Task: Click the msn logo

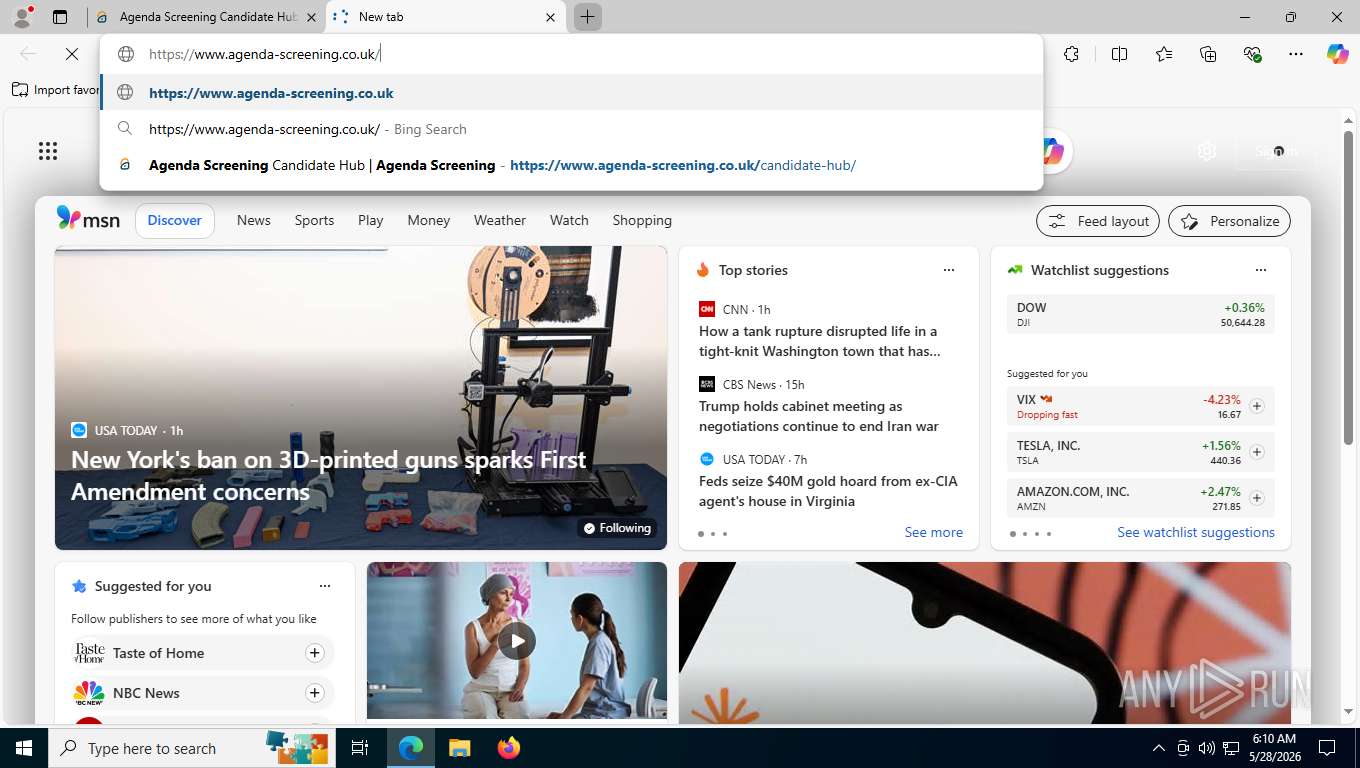Action: point(88,219)
